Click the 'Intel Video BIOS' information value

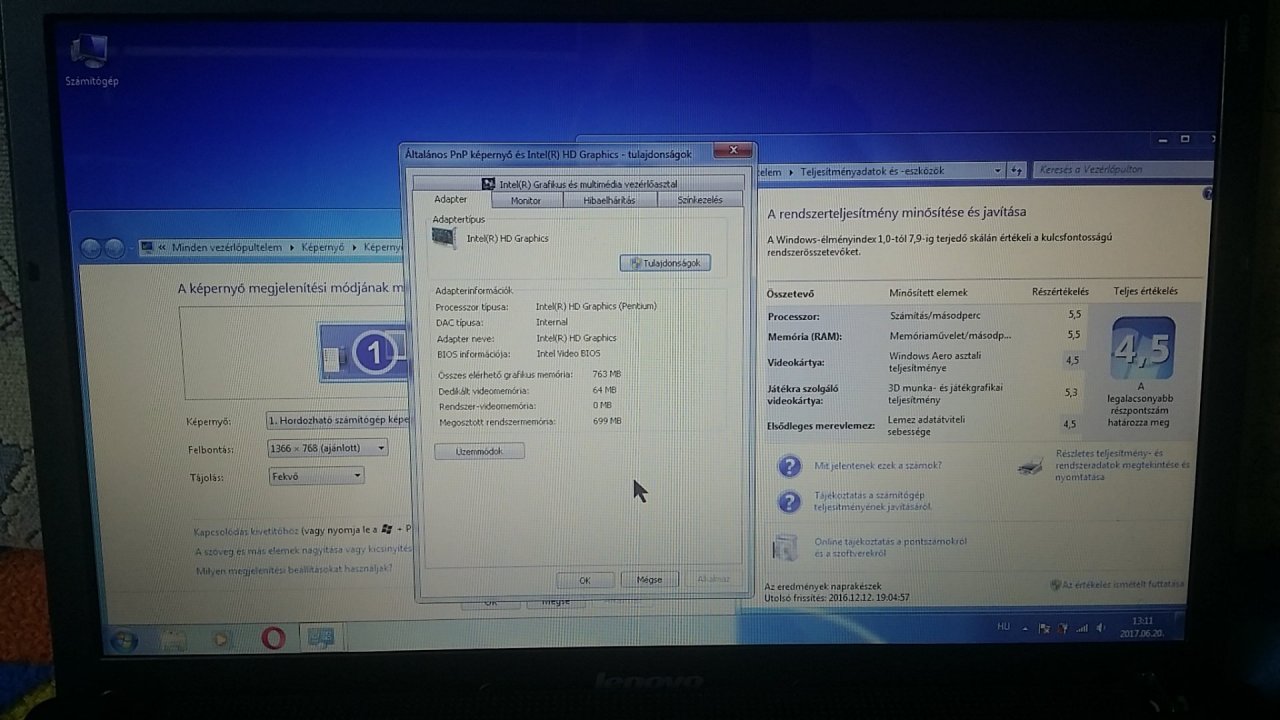click(x=569, y=353)
